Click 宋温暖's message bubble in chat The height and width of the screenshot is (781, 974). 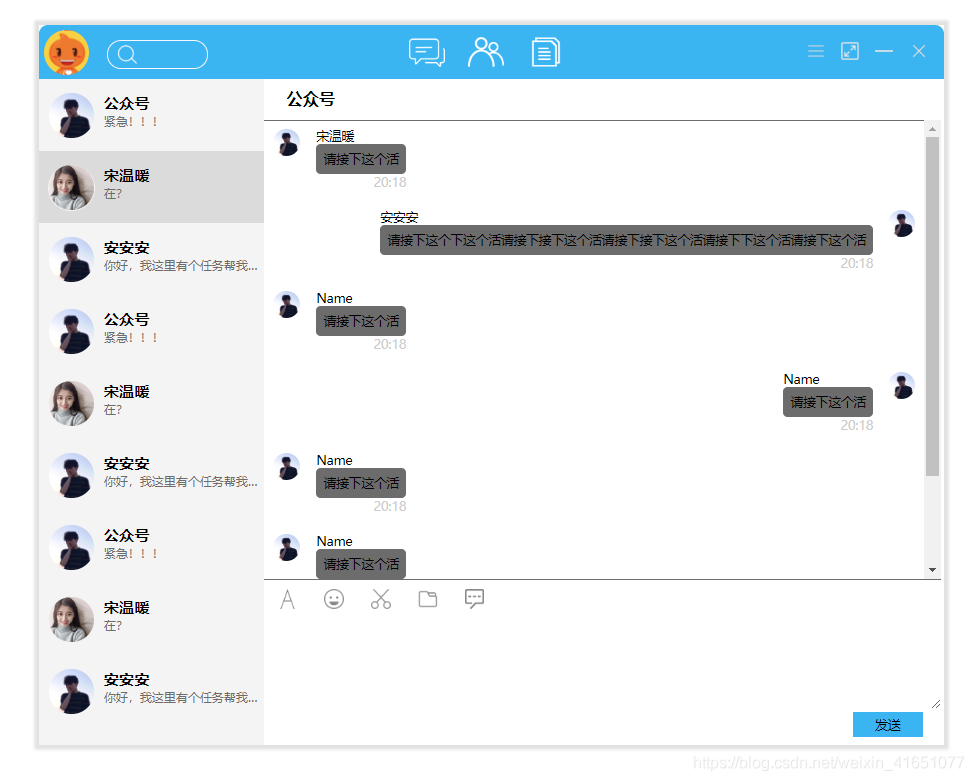click(361, 159)
